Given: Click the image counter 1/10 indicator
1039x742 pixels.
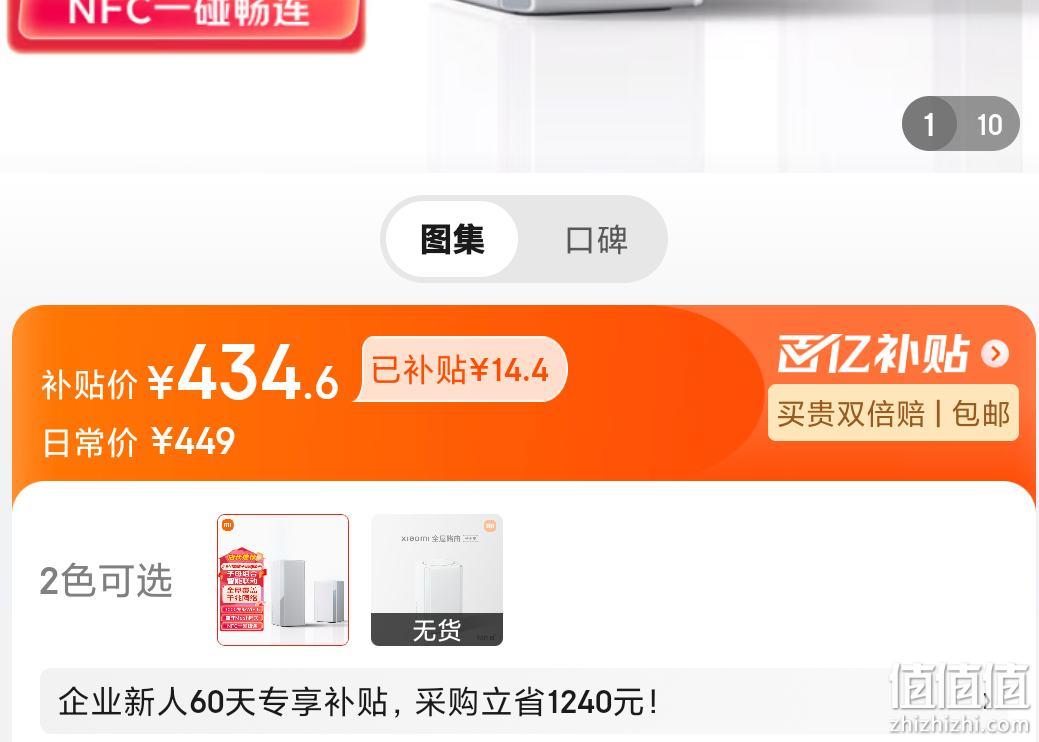Looking at the screenshot, I should pyautogui.click(x=960, y=124).
